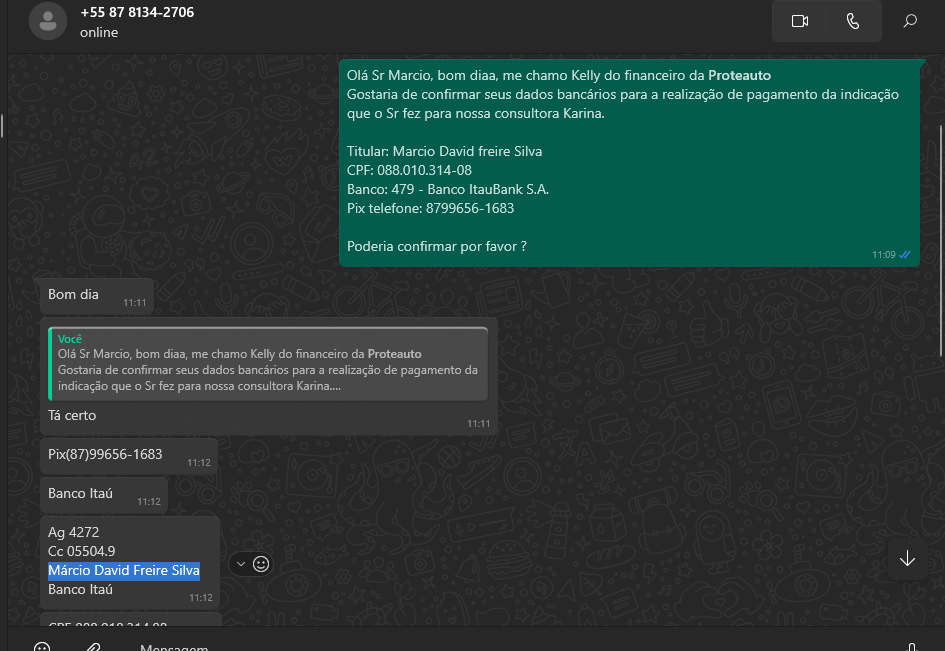Expand message options chevron next to the emoji
The width and height of the screenshot is (945, 651).
(240, 564)
